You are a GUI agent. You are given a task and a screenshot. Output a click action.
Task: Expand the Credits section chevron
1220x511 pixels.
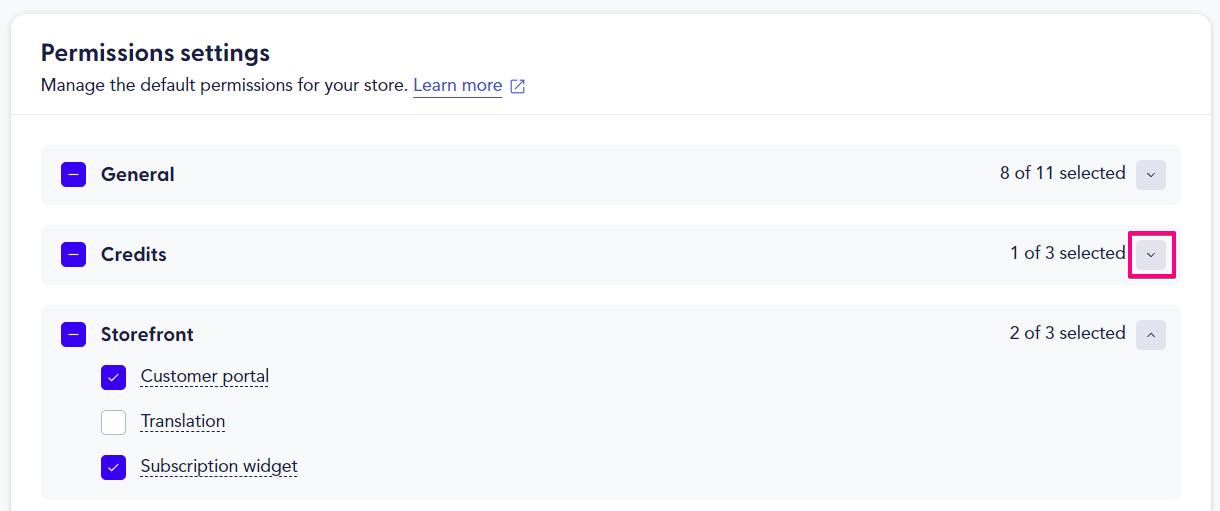pyautogui.click(x=1151, y=255)
